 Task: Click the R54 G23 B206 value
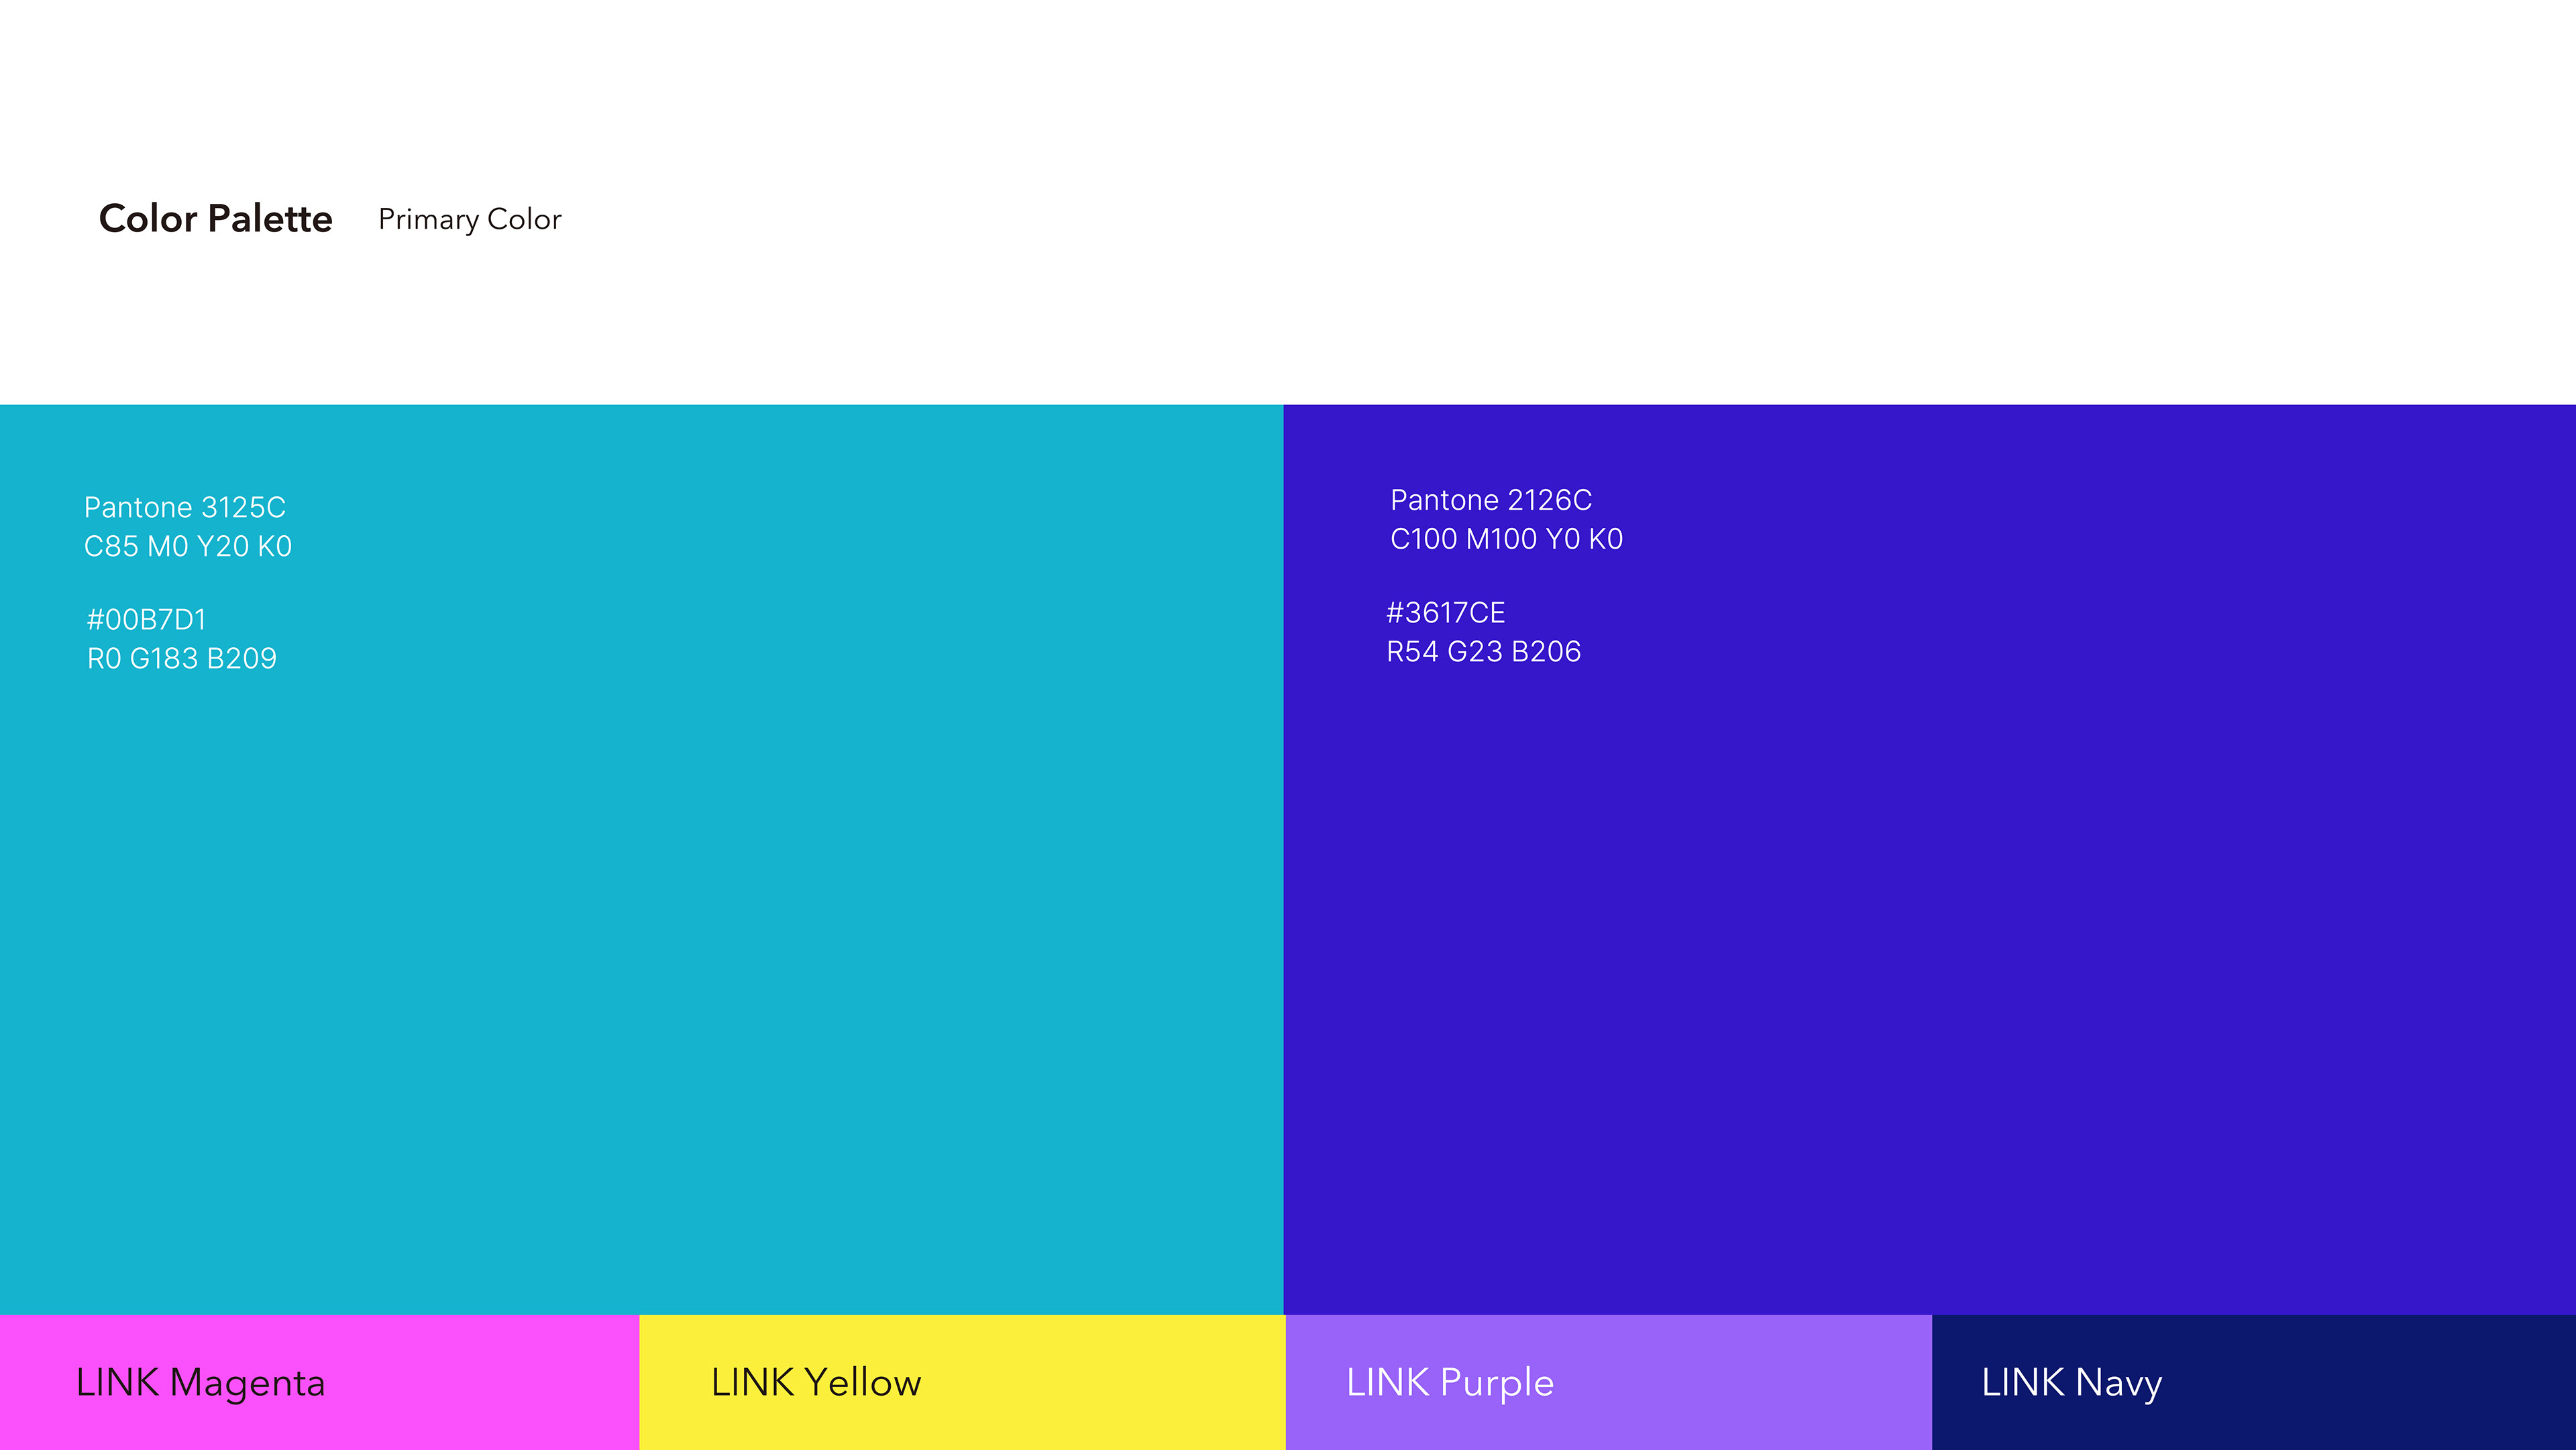tap(1483, 652)
